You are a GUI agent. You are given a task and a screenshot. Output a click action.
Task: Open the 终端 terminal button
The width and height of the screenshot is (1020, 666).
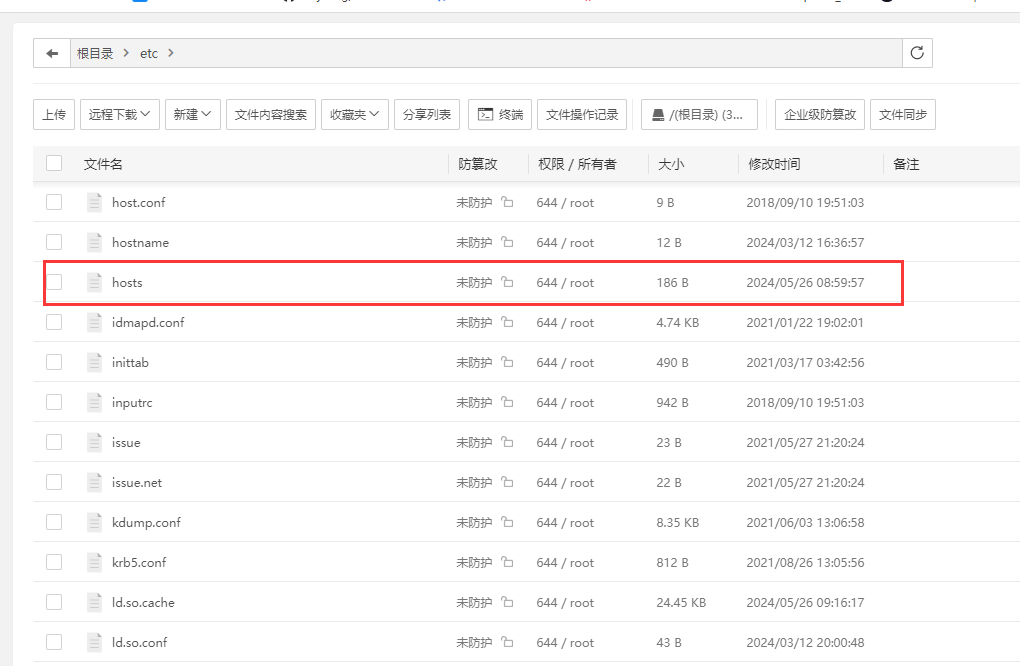[500, 115]
